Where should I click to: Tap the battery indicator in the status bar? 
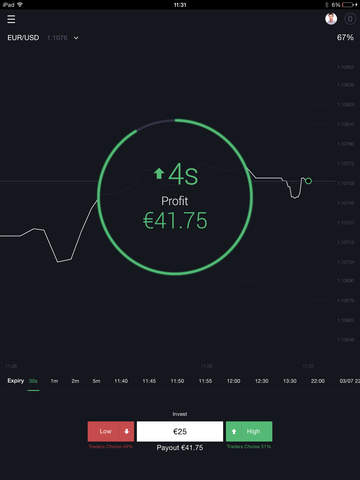[x=349, y=5]
